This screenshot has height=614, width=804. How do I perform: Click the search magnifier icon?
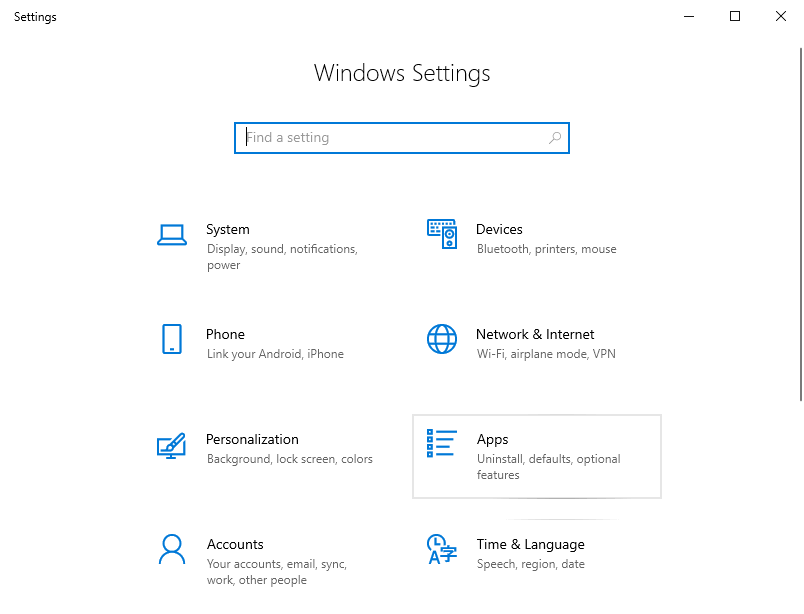(555, 138)
